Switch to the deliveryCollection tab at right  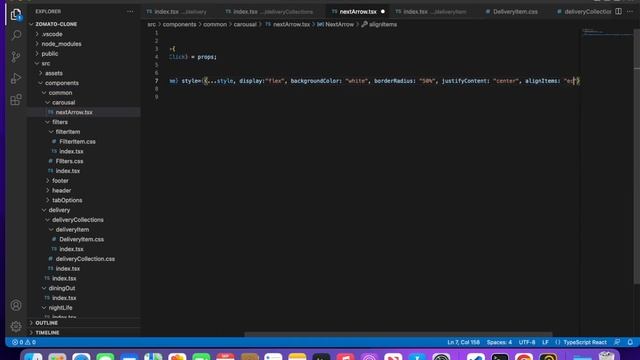click(x=584, y=11)
